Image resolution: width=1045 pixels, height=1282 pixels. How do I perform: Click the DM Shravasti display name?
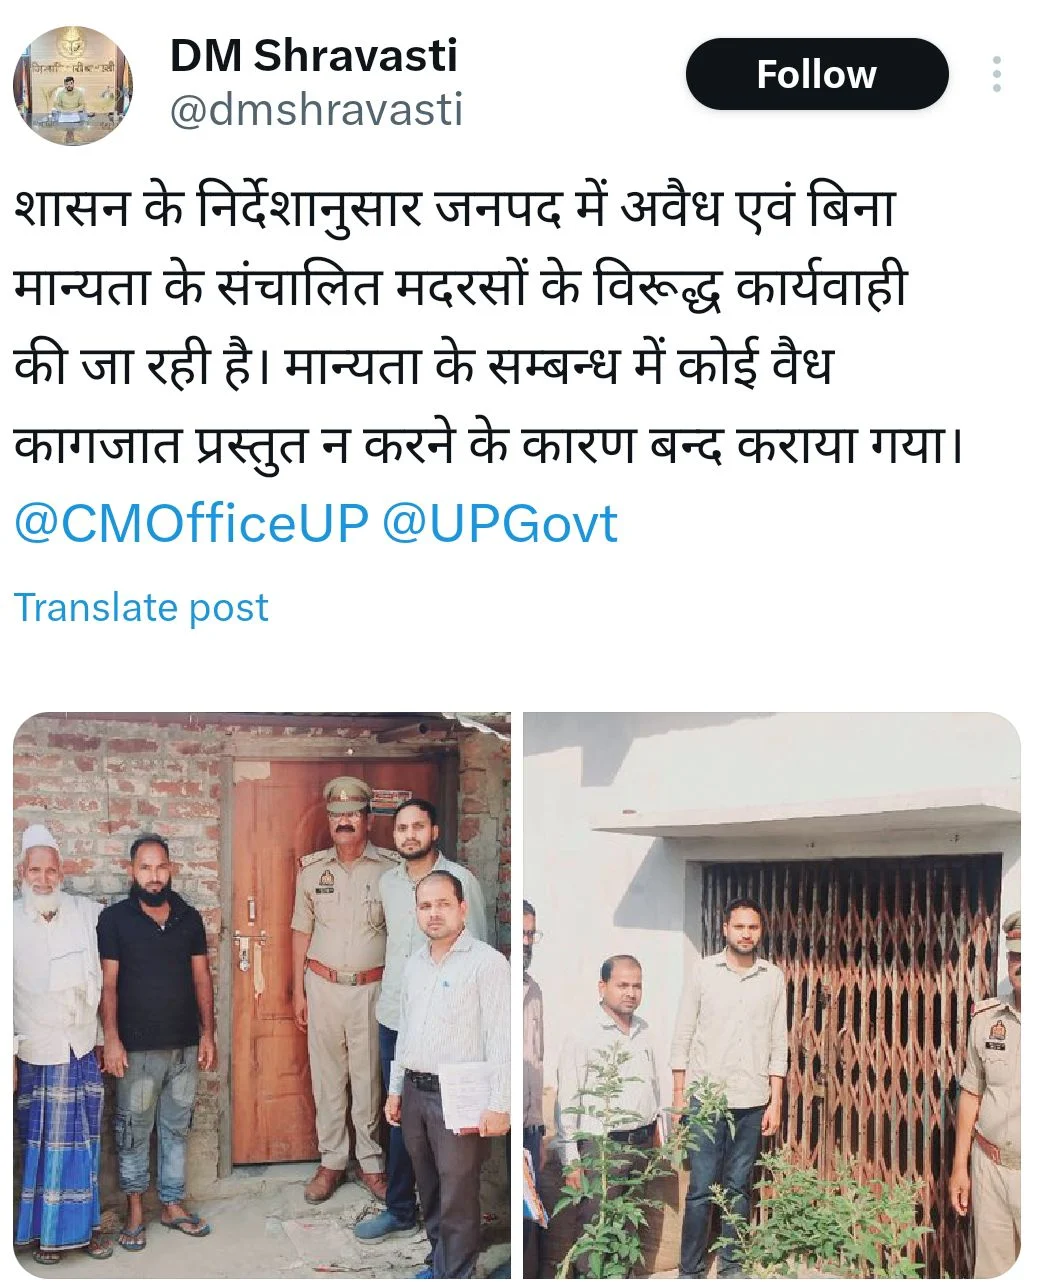313,54
